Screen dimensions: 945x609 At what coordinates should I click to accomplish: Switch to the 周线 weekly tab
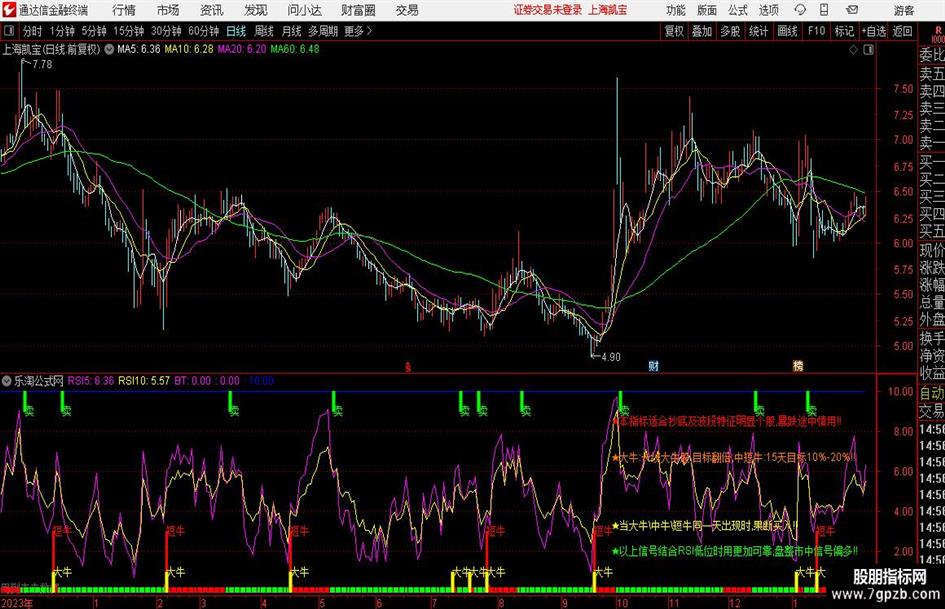(x=264, y=30)
